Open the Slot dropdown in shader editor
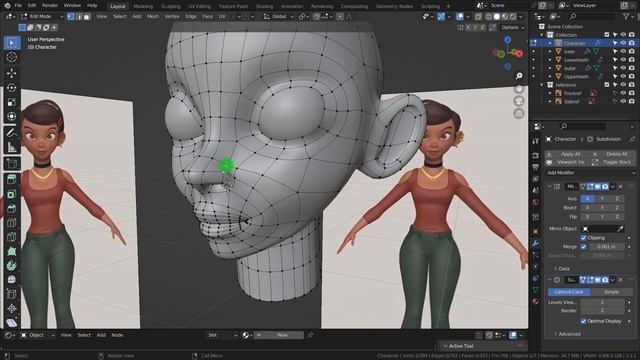The height and width of the screenshot is (360, 640). click(222, 335)
